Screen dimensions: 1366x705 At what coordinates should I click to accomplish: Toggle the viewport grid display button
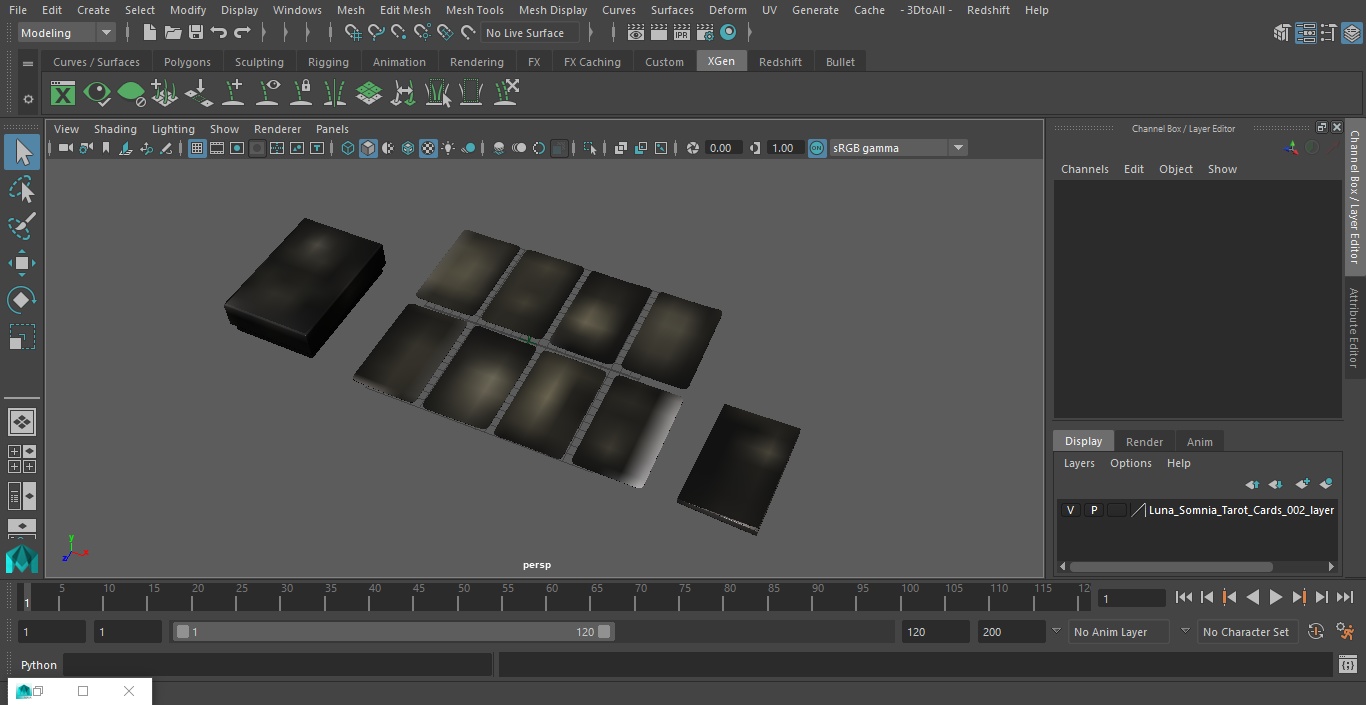pyautogui.click(x=197, y=148)
